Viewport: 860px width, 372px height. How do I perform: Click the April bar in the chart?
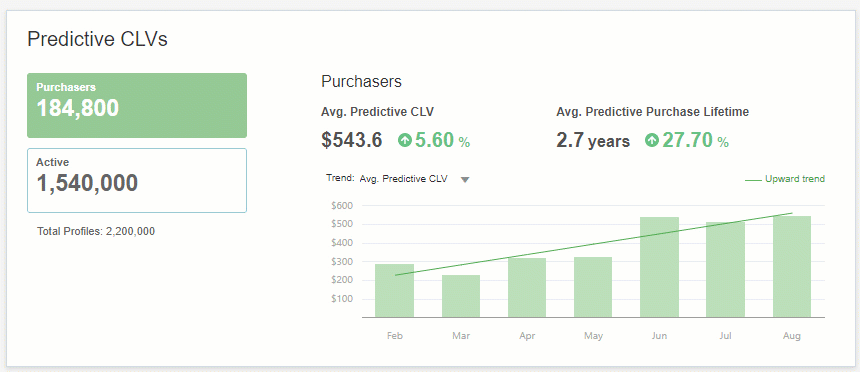[x=527, y=288]
